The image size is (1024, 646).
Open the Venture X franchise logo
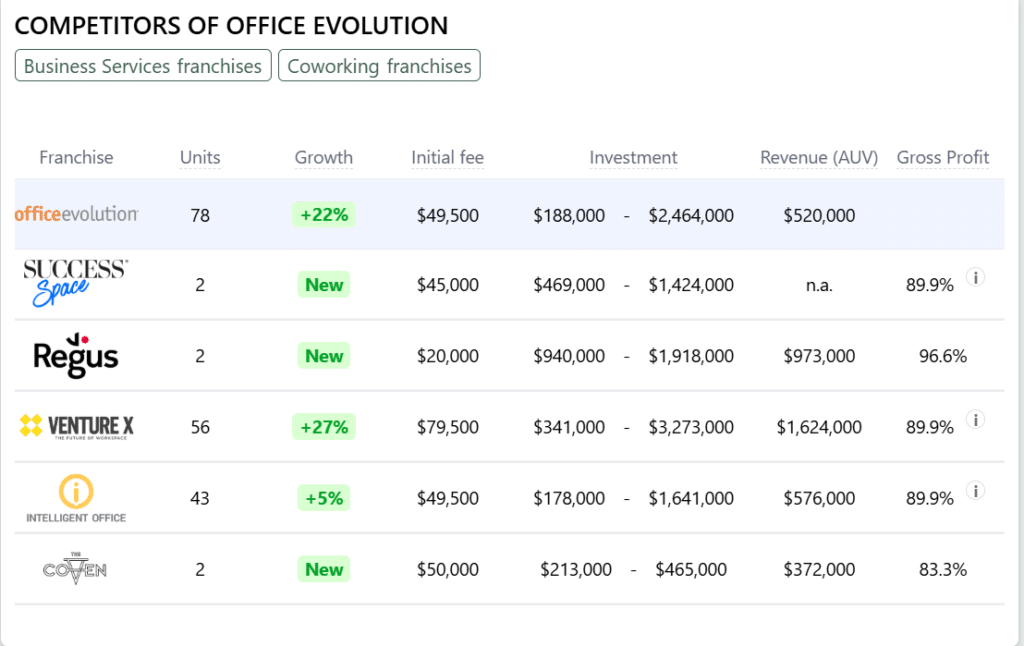click(76, 427)
